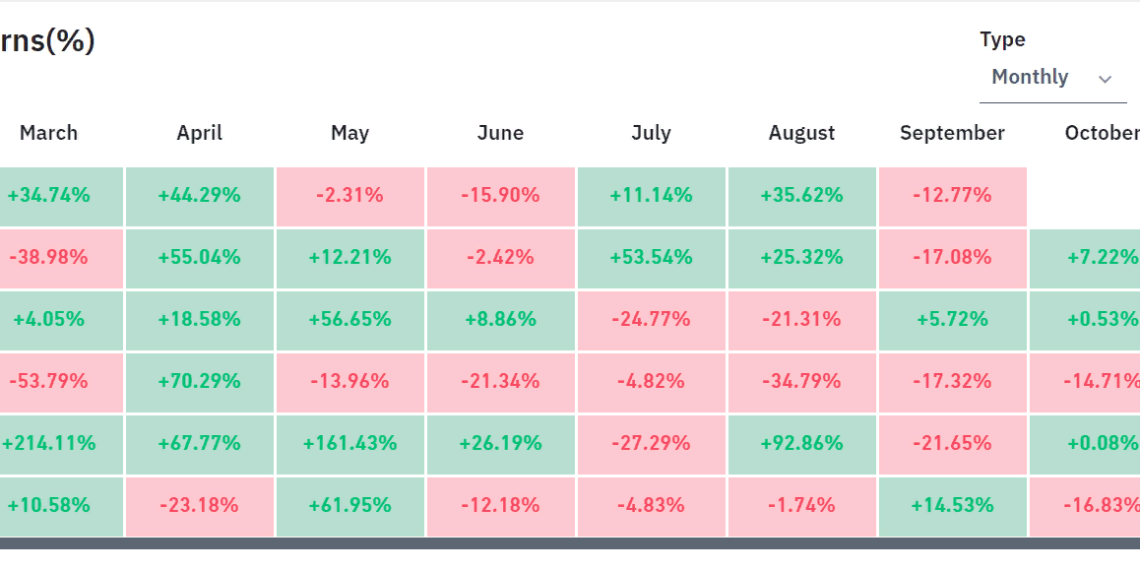The width and height of the screenshot is (1140, 570).
Task: Click the September column header
Action: coord(951,133)
